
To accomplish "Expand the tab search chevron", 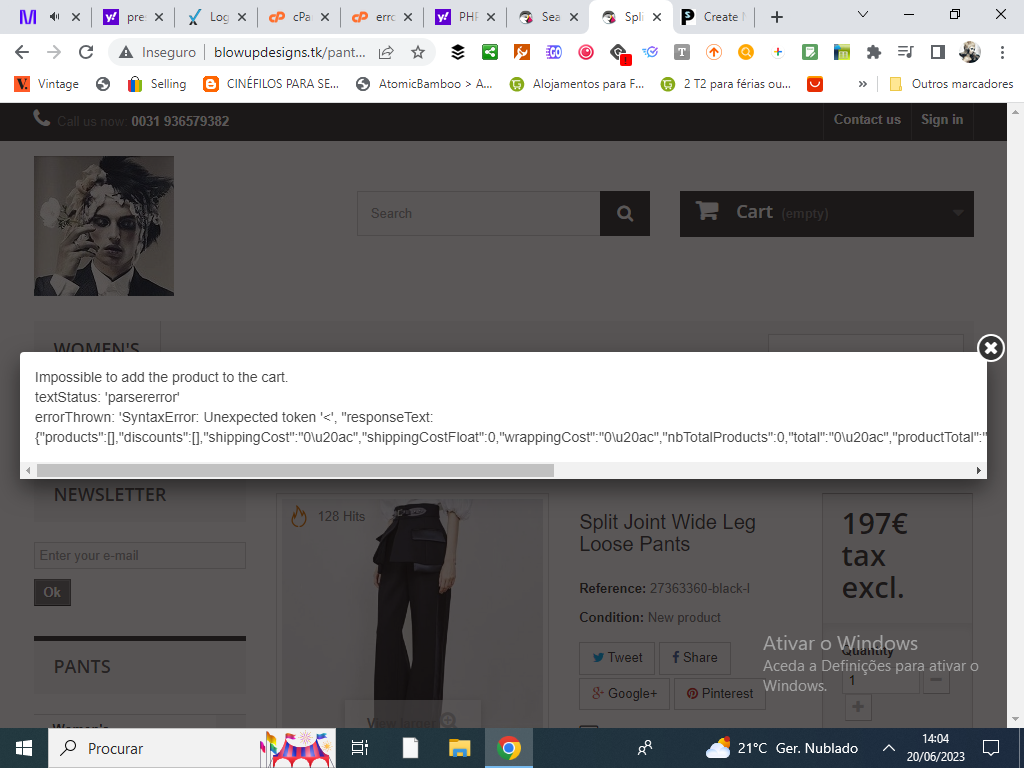I will pos(863,14).
